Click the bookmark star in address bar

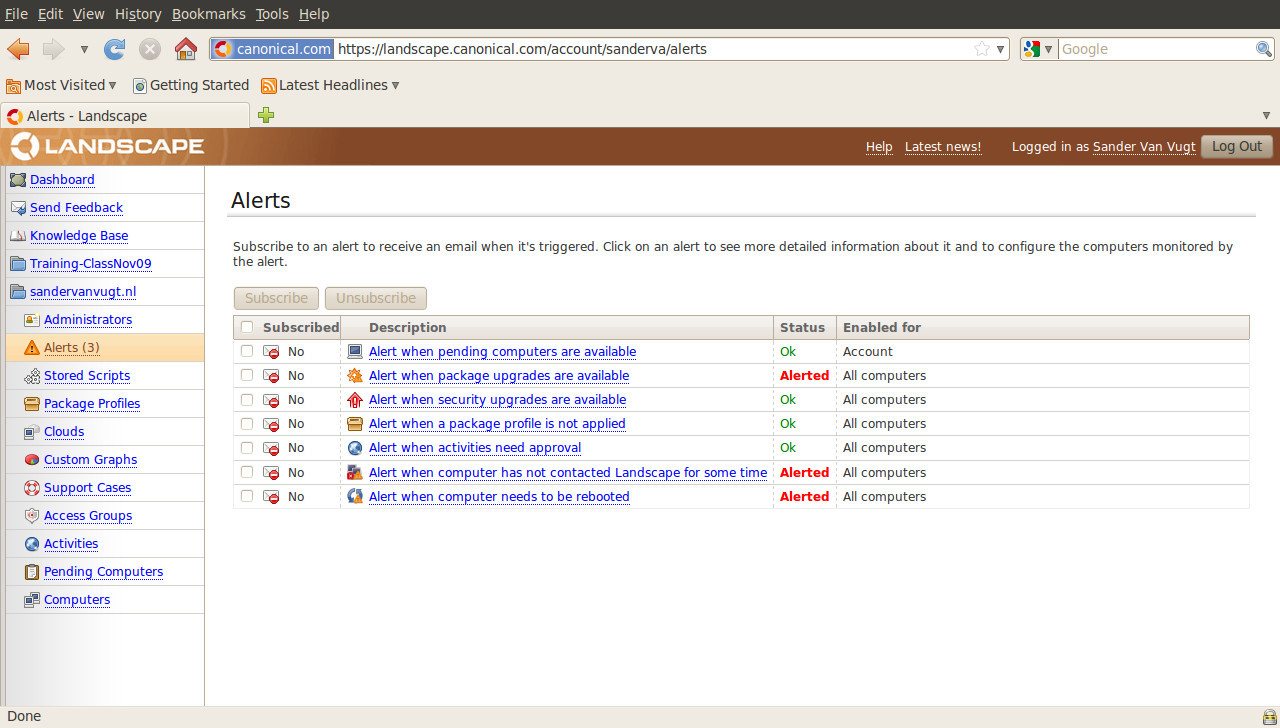(982, 49)
